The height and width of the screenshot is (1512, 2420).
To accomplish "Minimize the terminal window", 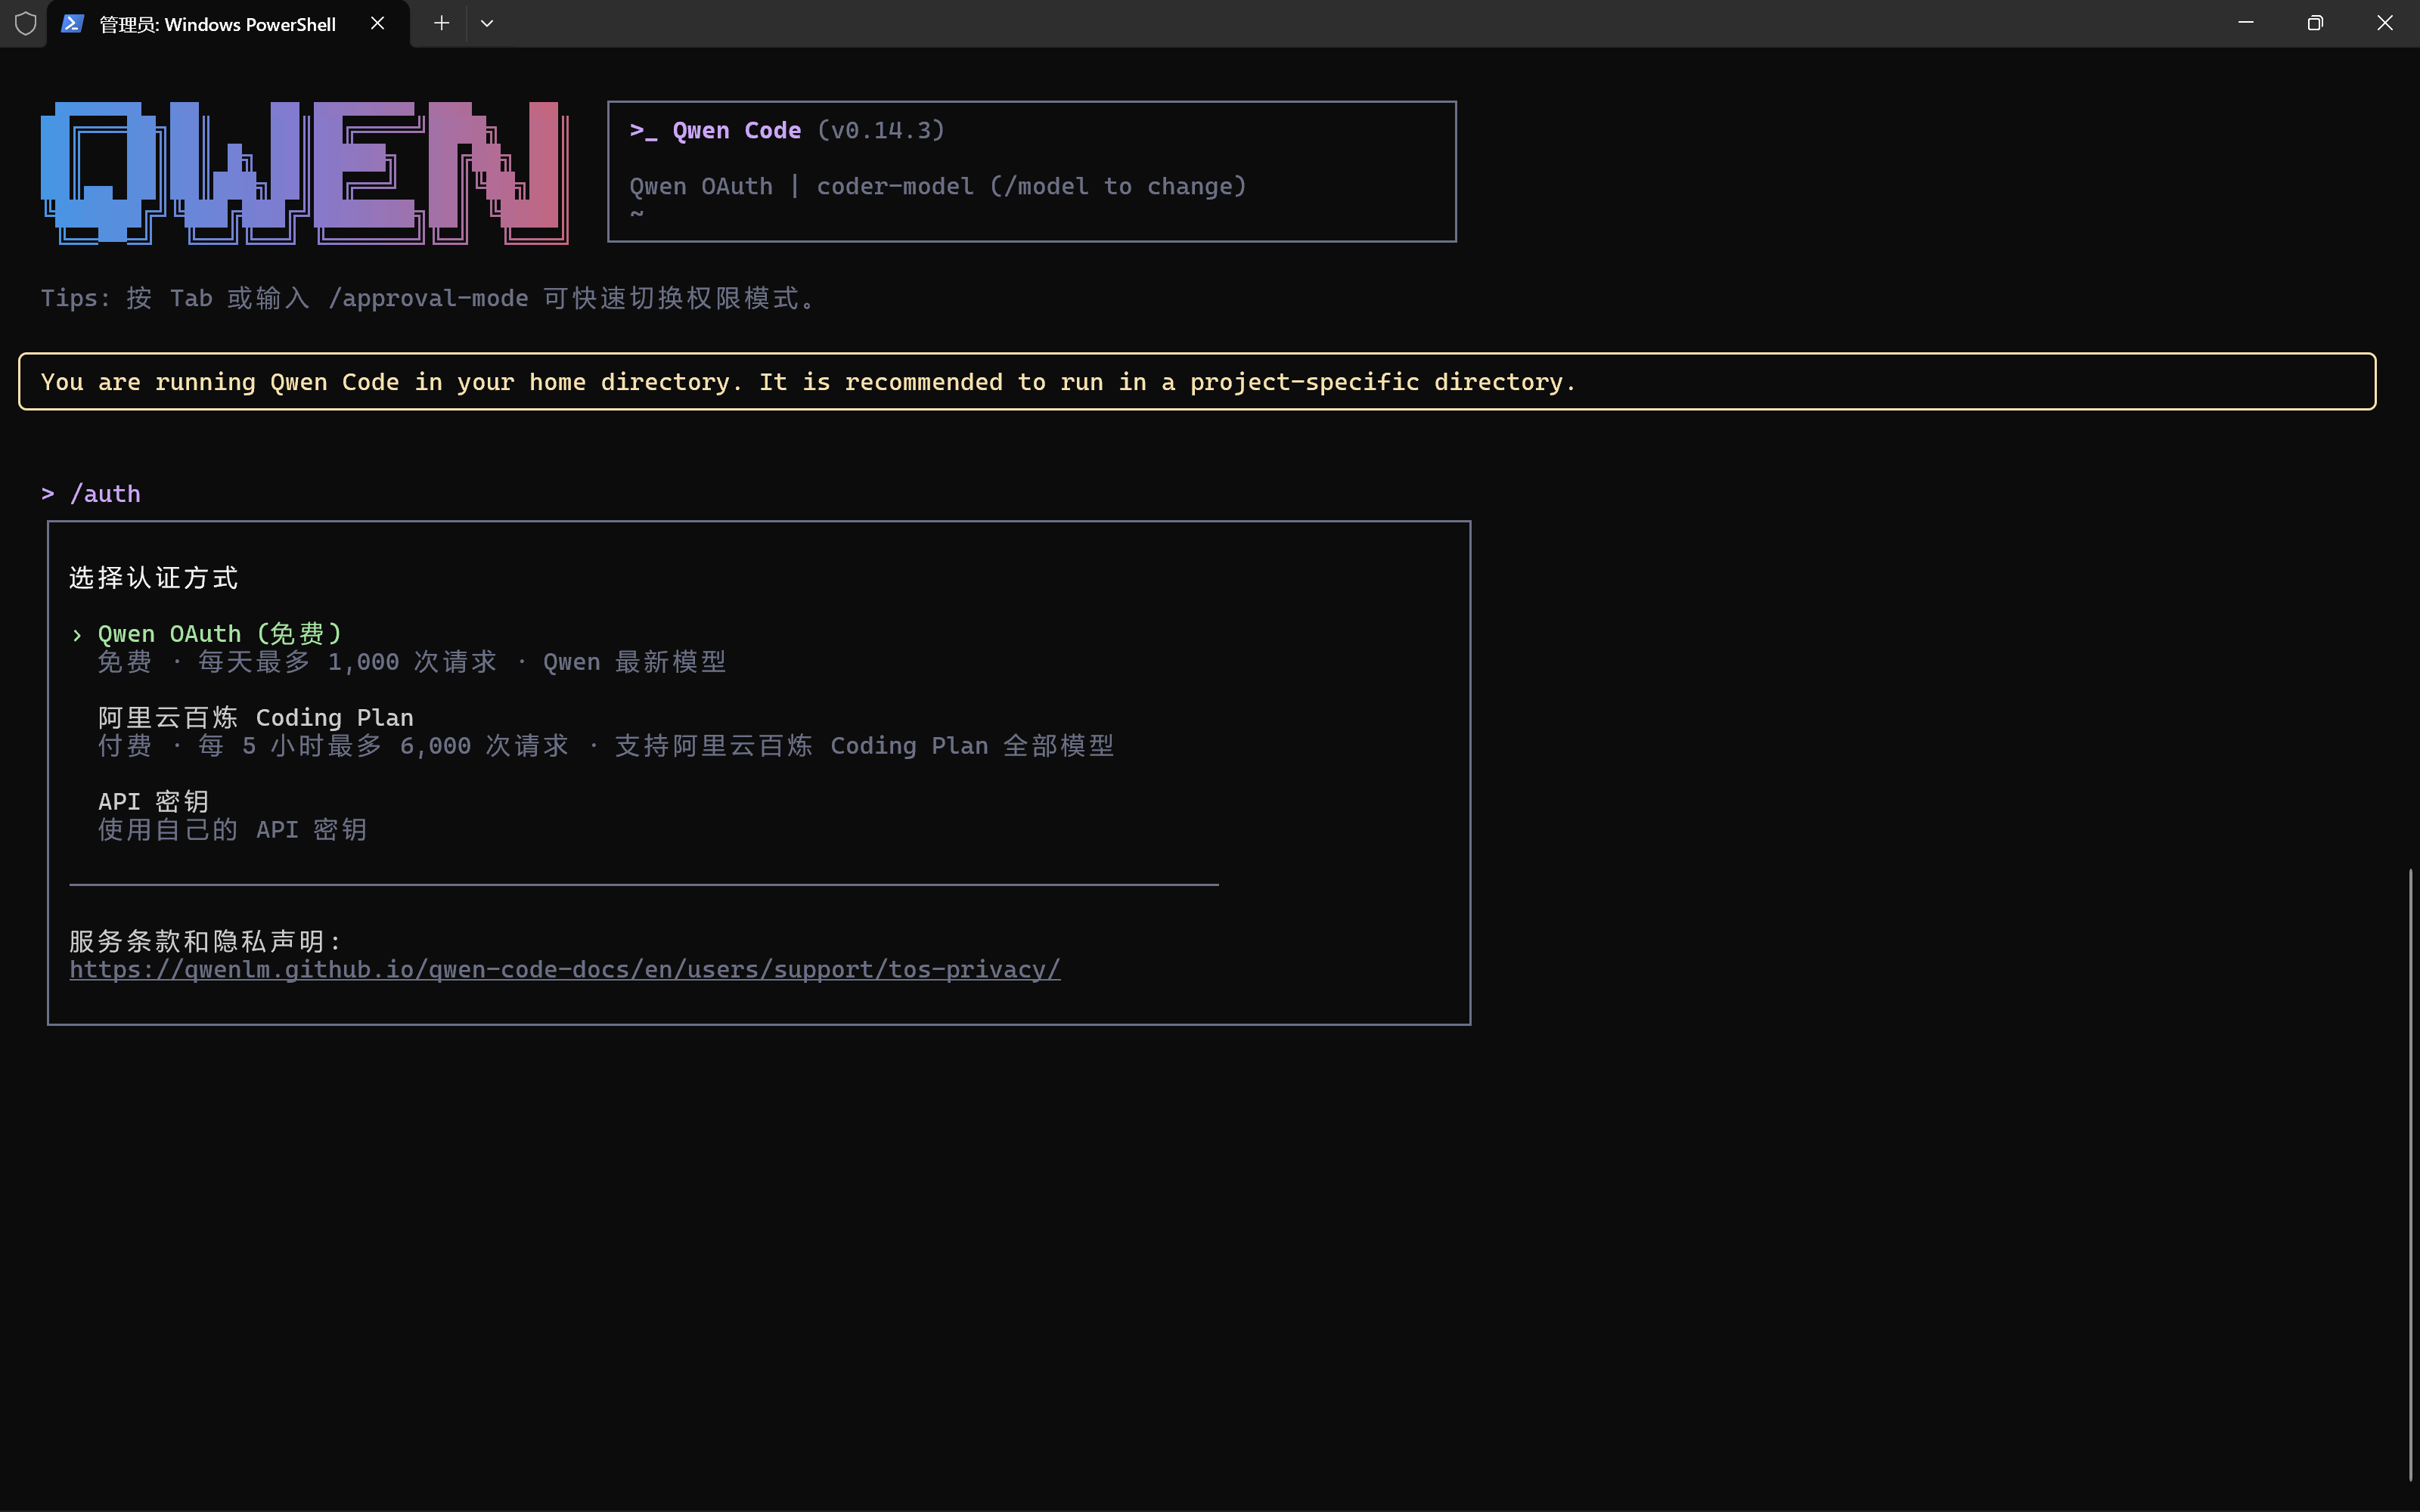I will click(2246, 23).
